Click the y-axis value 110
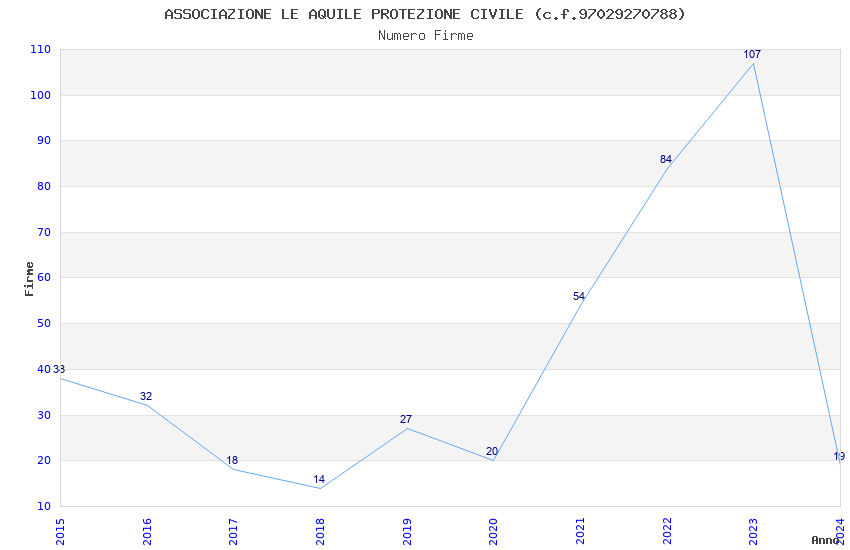850x550 pixels. (x=41, y=50)
